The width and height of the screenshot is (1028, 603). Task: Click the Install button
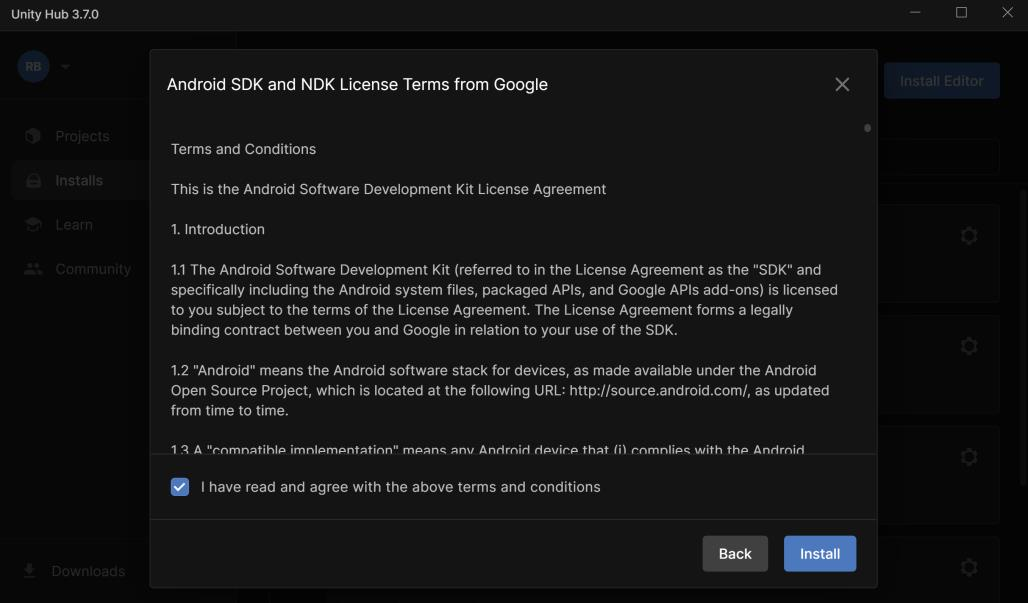[x=820, y=554]
